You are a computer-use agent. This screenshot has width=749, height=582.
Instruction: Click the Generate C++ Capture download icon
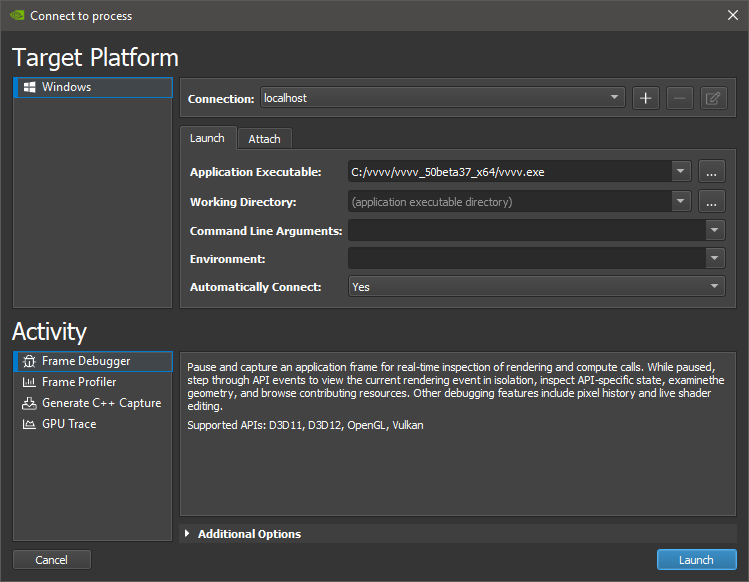coord(29,403)
